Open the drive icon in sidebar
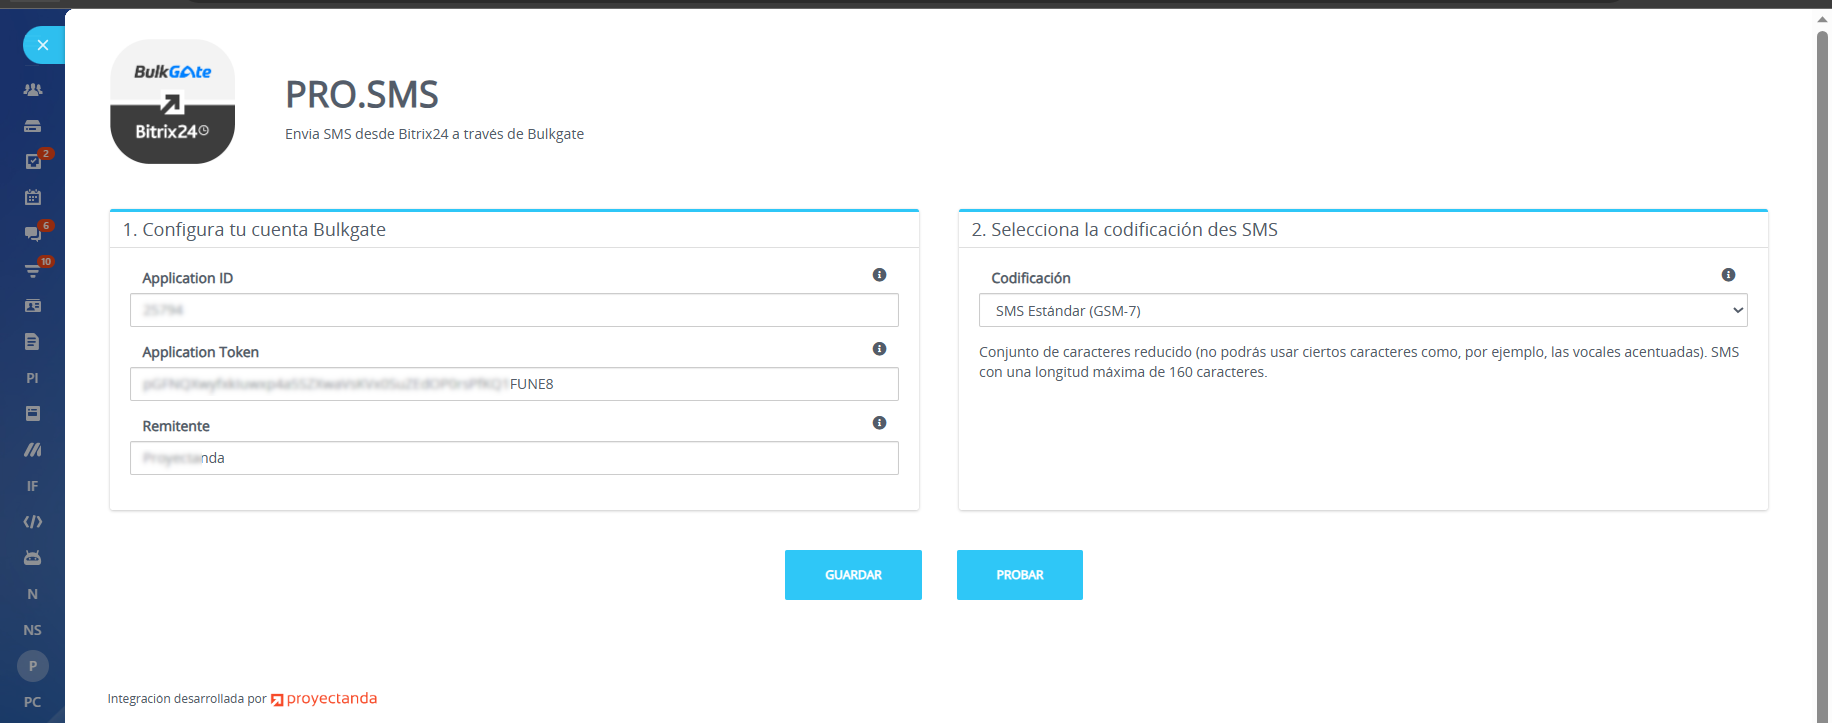 point(33,126)
